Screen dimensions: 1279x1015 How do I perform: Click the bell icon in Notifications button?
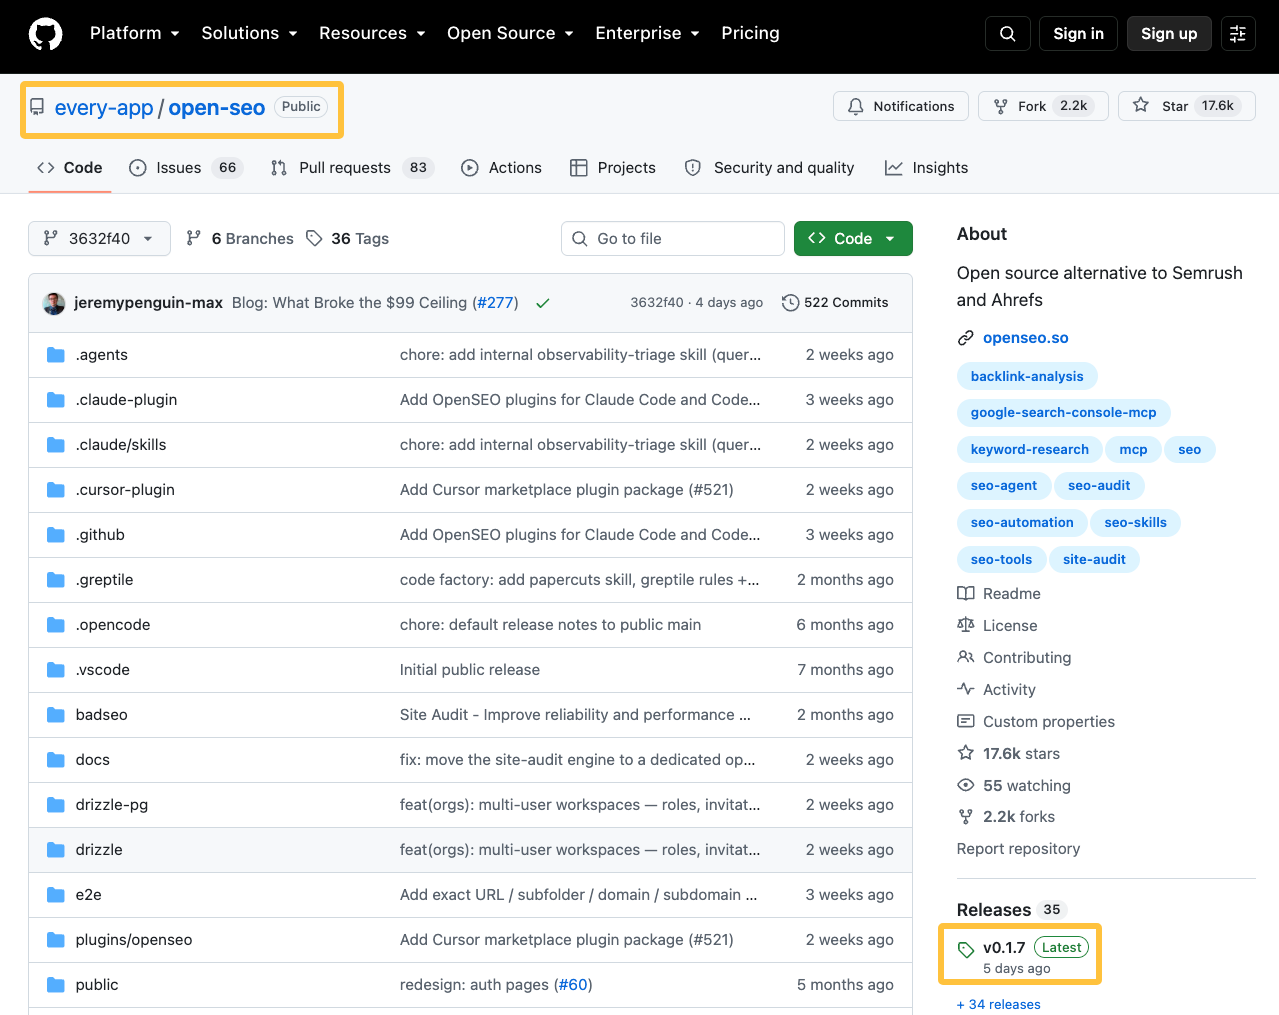[x=856, y=106]
